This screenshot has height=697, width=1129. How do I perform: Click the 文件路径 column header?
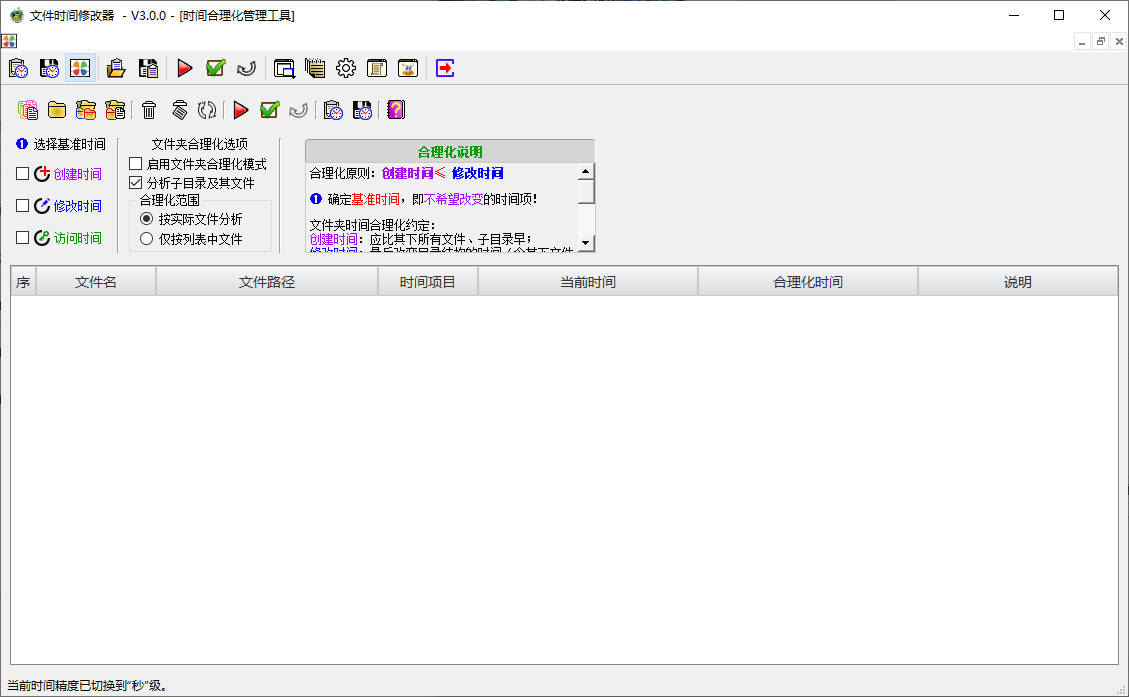(267, 282)
